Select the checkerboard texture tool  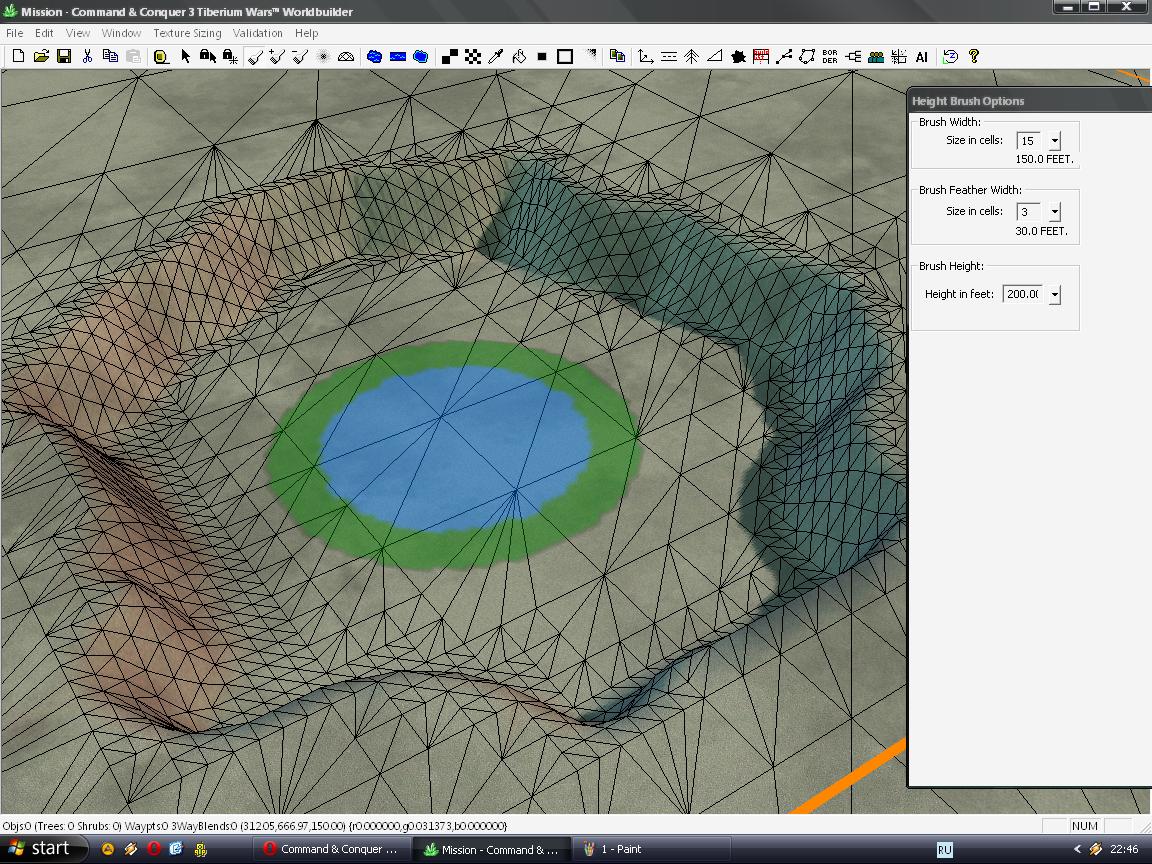(x=472, y=57)
